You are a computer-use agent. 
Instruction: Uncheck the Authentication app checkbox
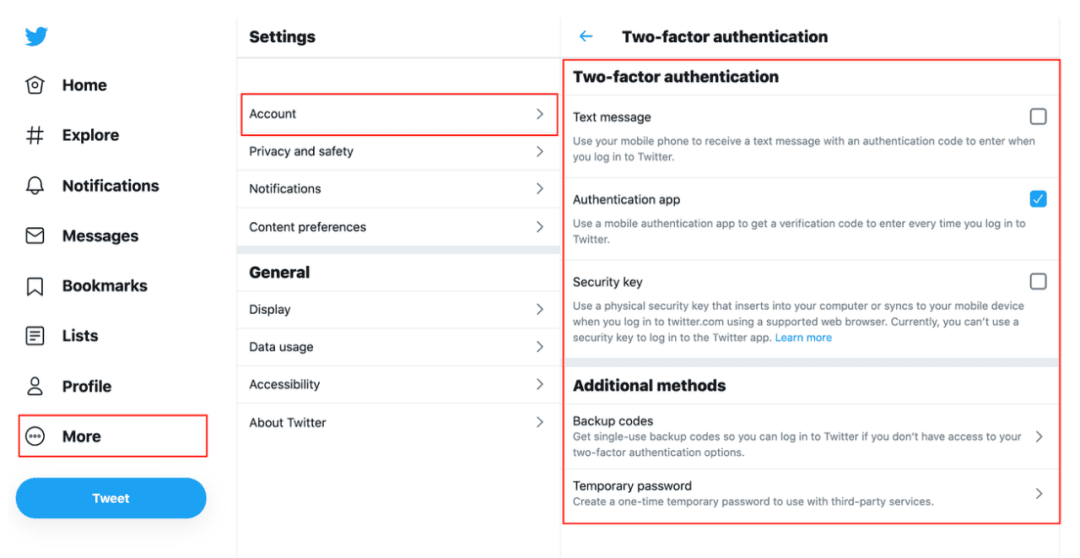(1038, 199)
